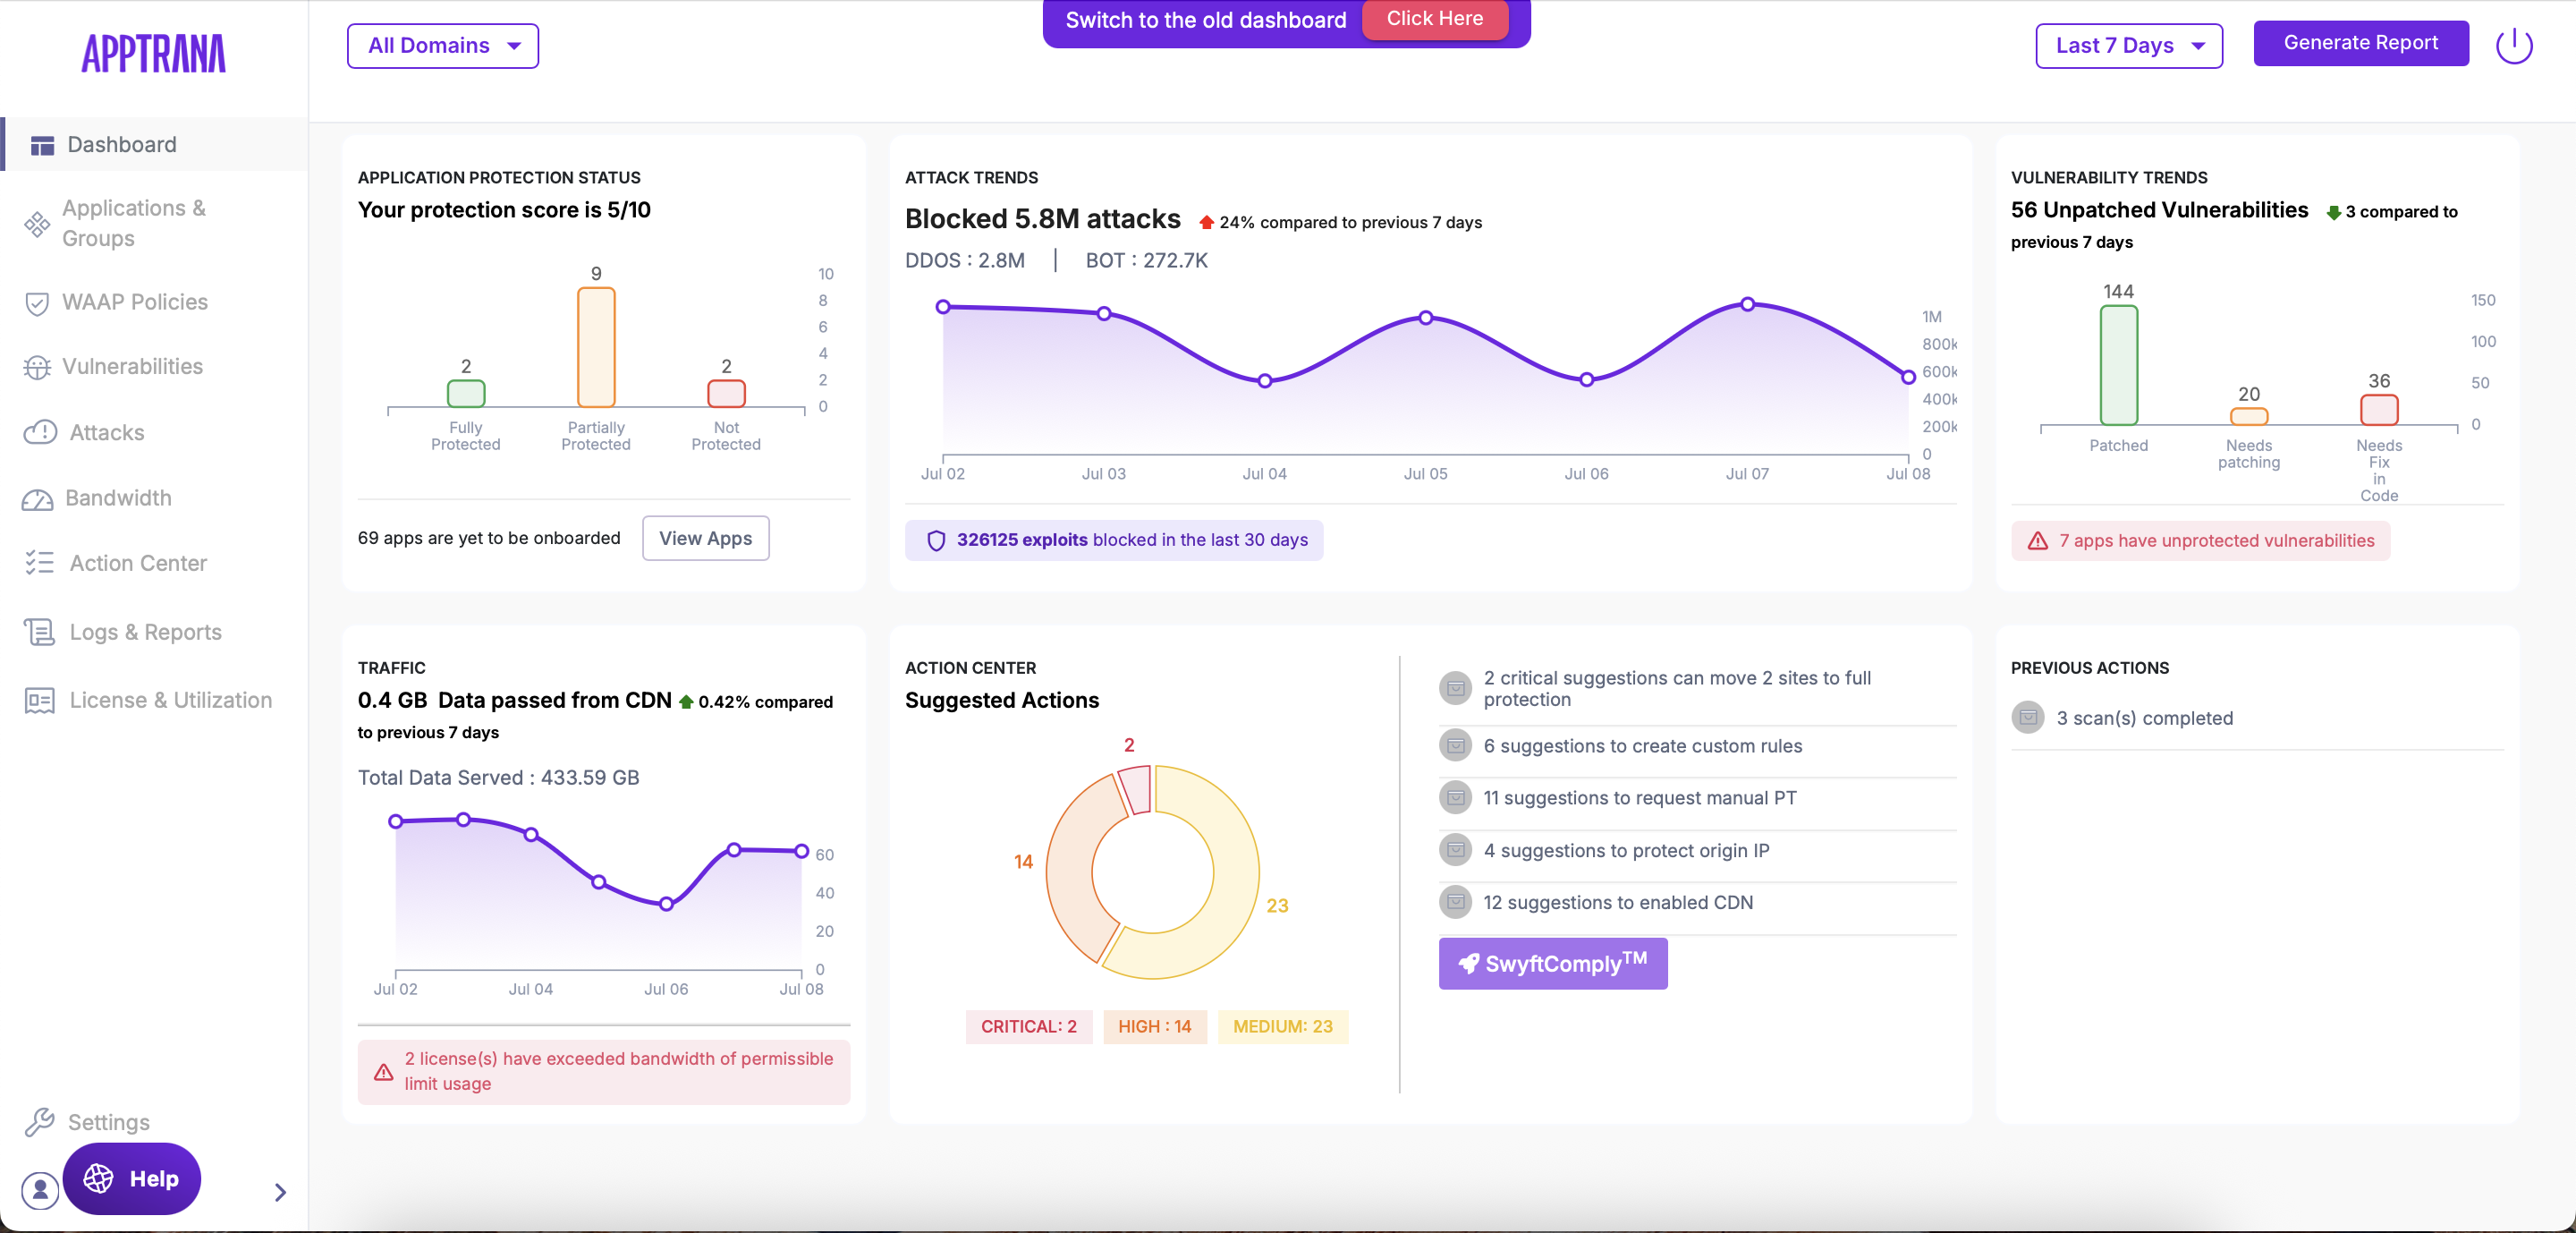The width and height of the screenshot is (2576, 1233).
Task: Click the Vulnerabilities bug icon in sidebar
Action: coord(37,367)
